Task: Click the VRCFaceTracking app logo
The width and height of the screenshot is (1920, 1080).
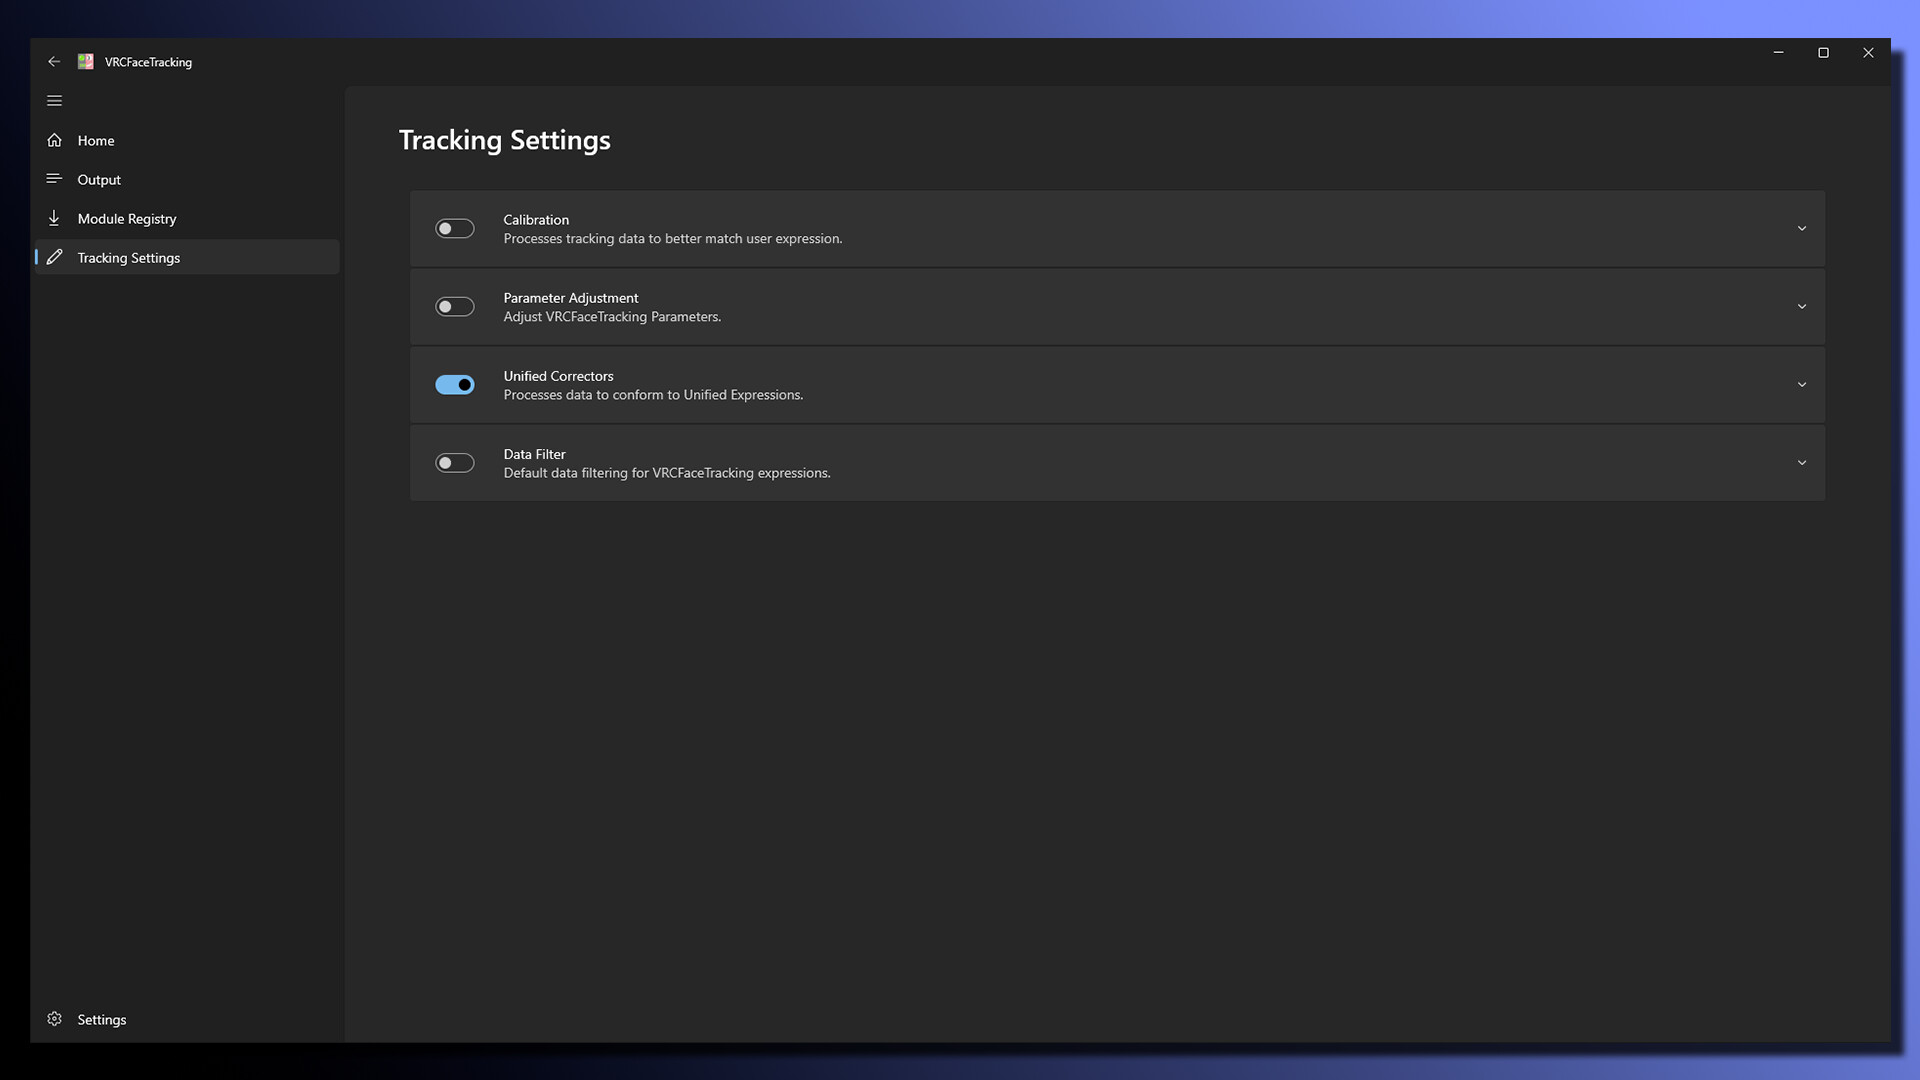Action: coord(86,61)
